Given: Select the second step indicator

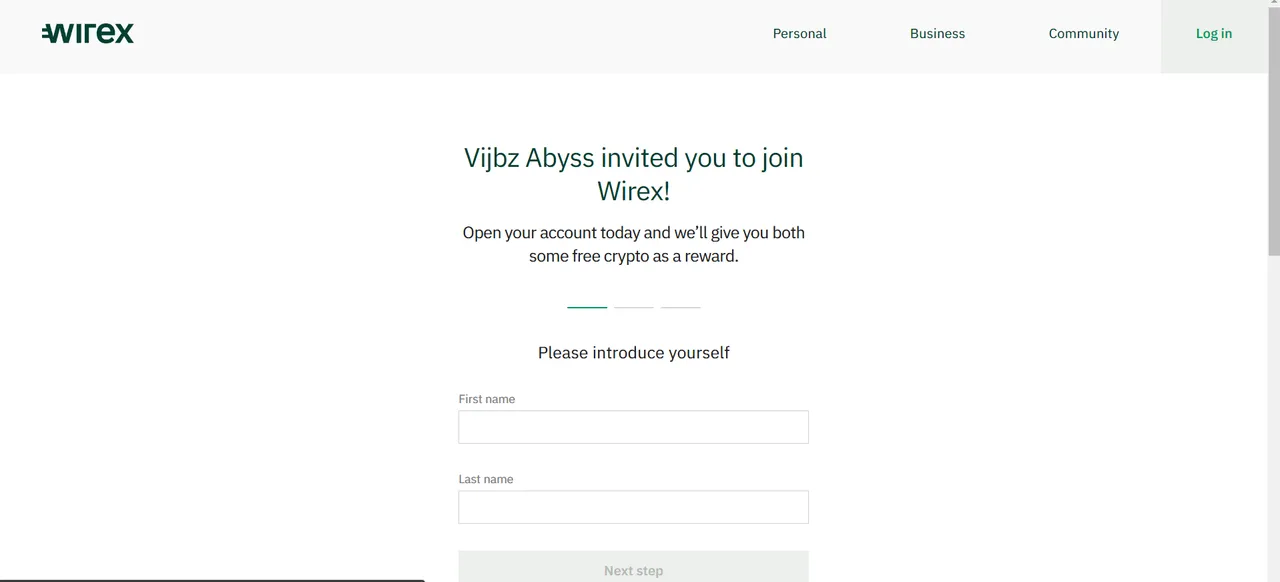Looking at the screenshot, I should point(633,307).
